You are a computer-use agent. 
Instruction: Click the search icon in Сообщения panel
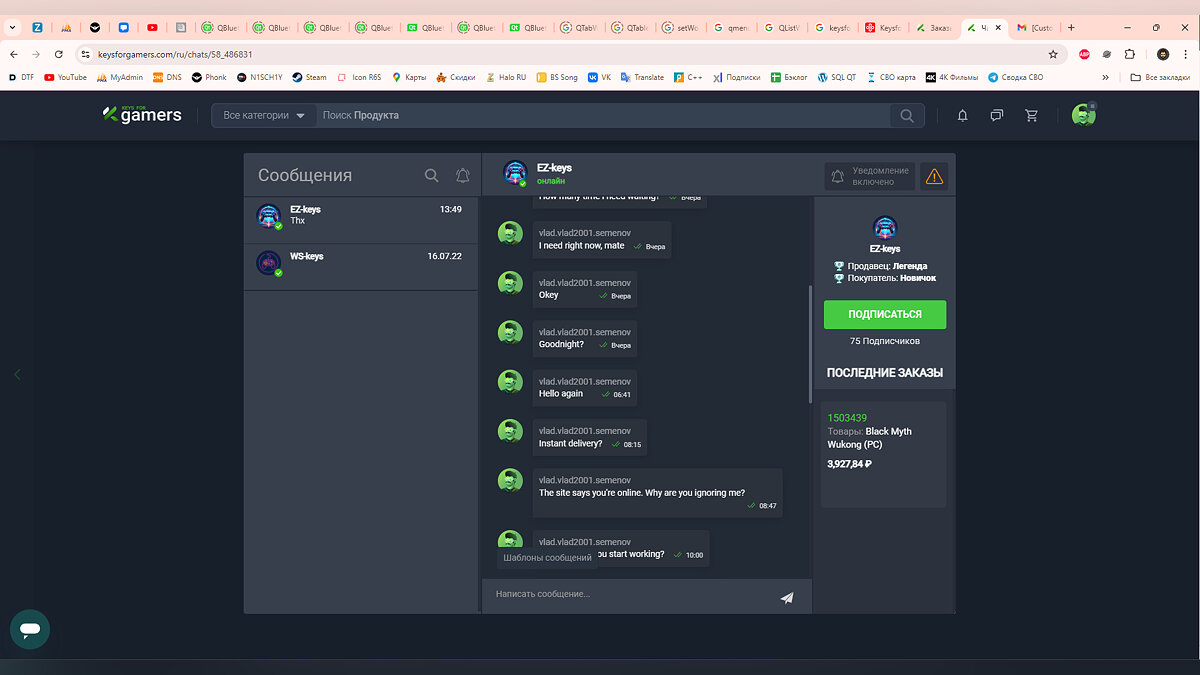431,176
